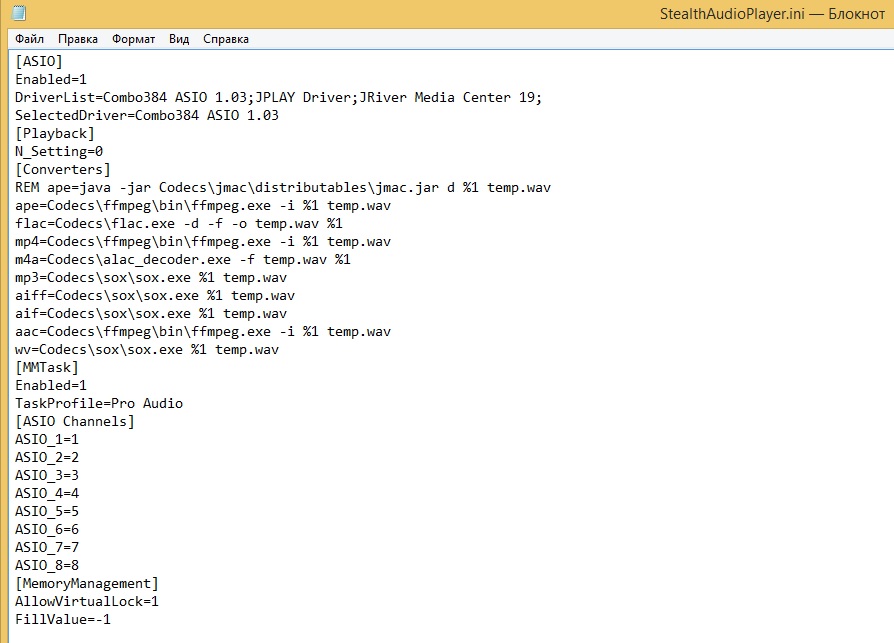Click the m4a=Codecs\alac_decoder.exe line
The height and width of the screenshot is (643, 894).
point(182,259)
